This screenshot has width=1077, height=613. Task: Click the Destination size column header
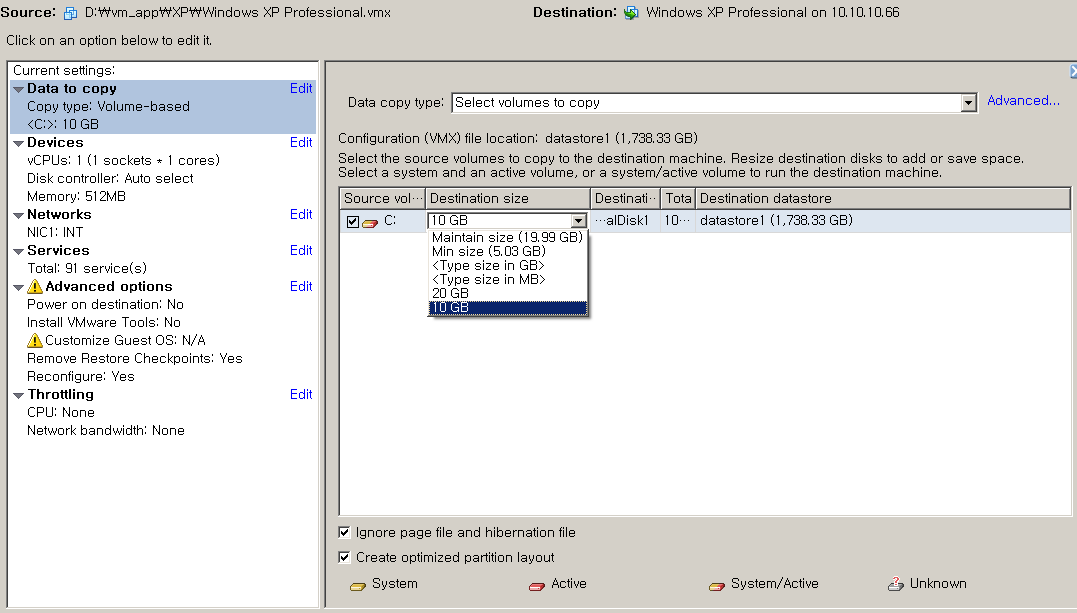pyautogui.click(x=508, y=199)
